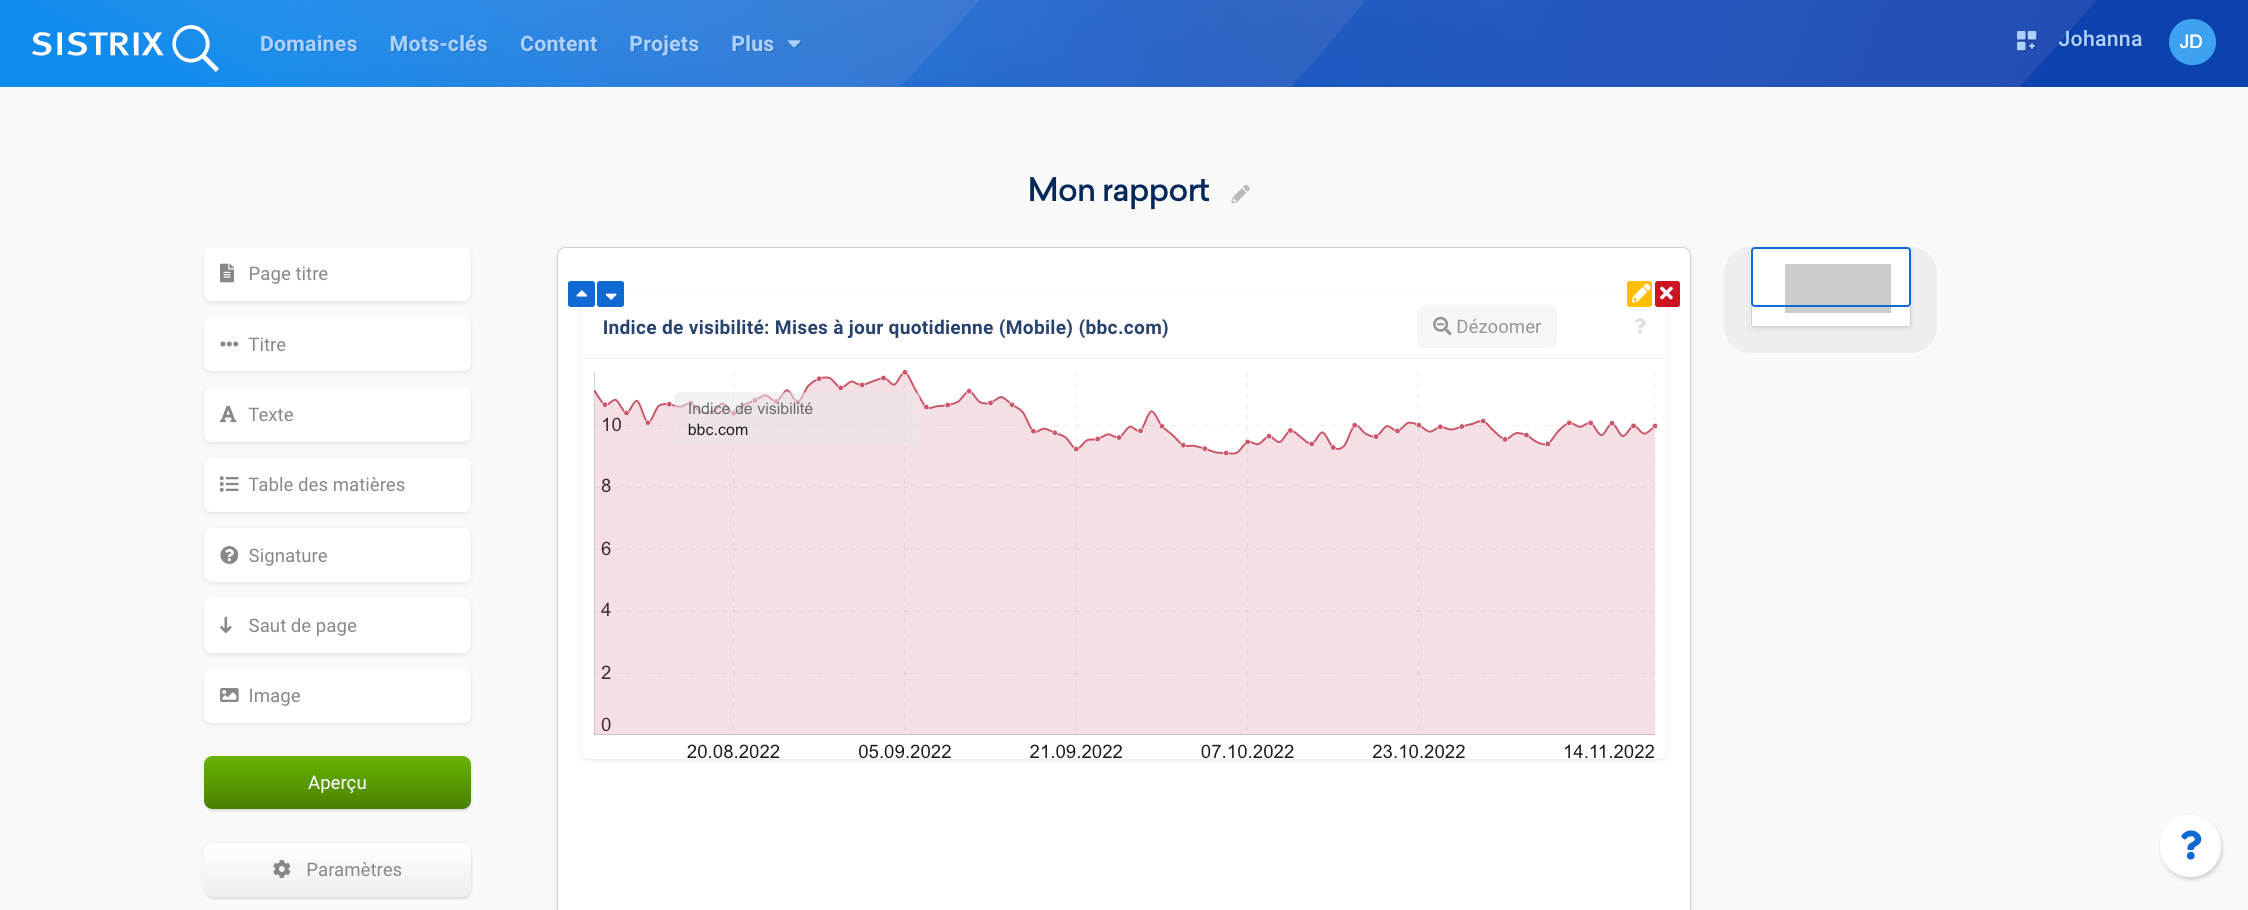Click the Dézoomer button
The image size is (2248, 910).
pos(1486,327)
